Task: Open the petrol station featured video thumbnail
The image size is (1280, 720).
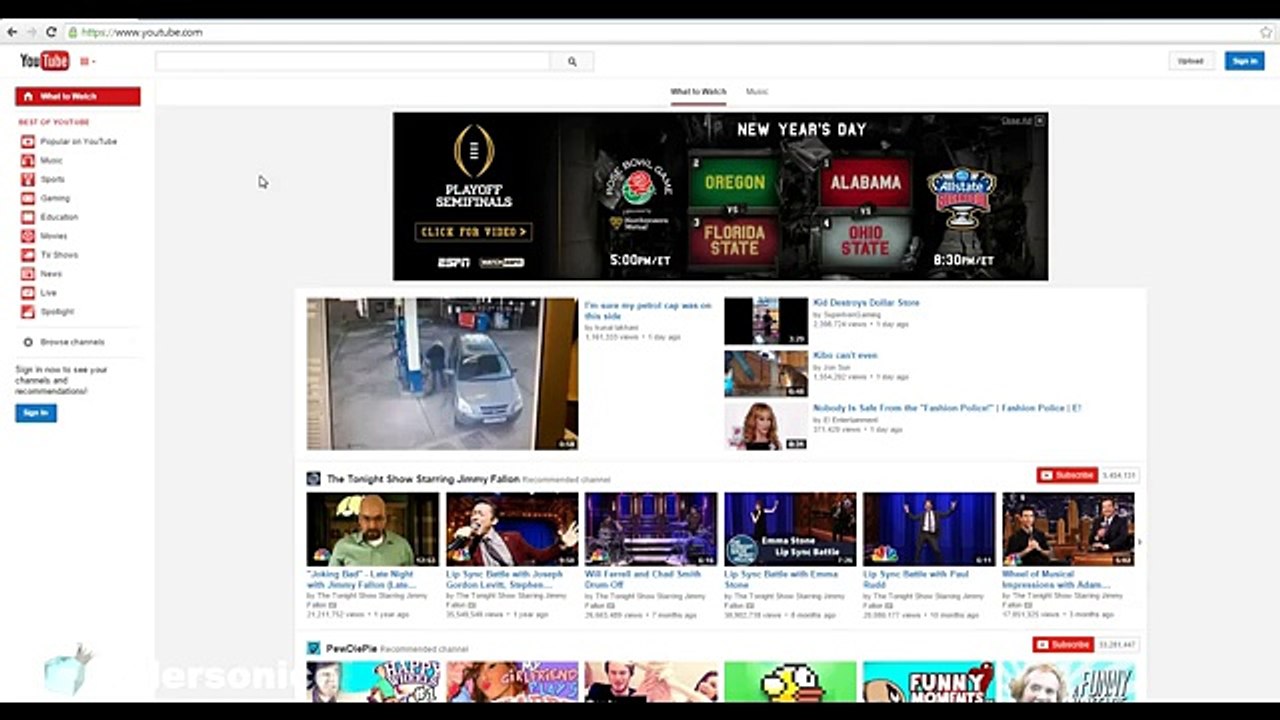Action: 442,374
